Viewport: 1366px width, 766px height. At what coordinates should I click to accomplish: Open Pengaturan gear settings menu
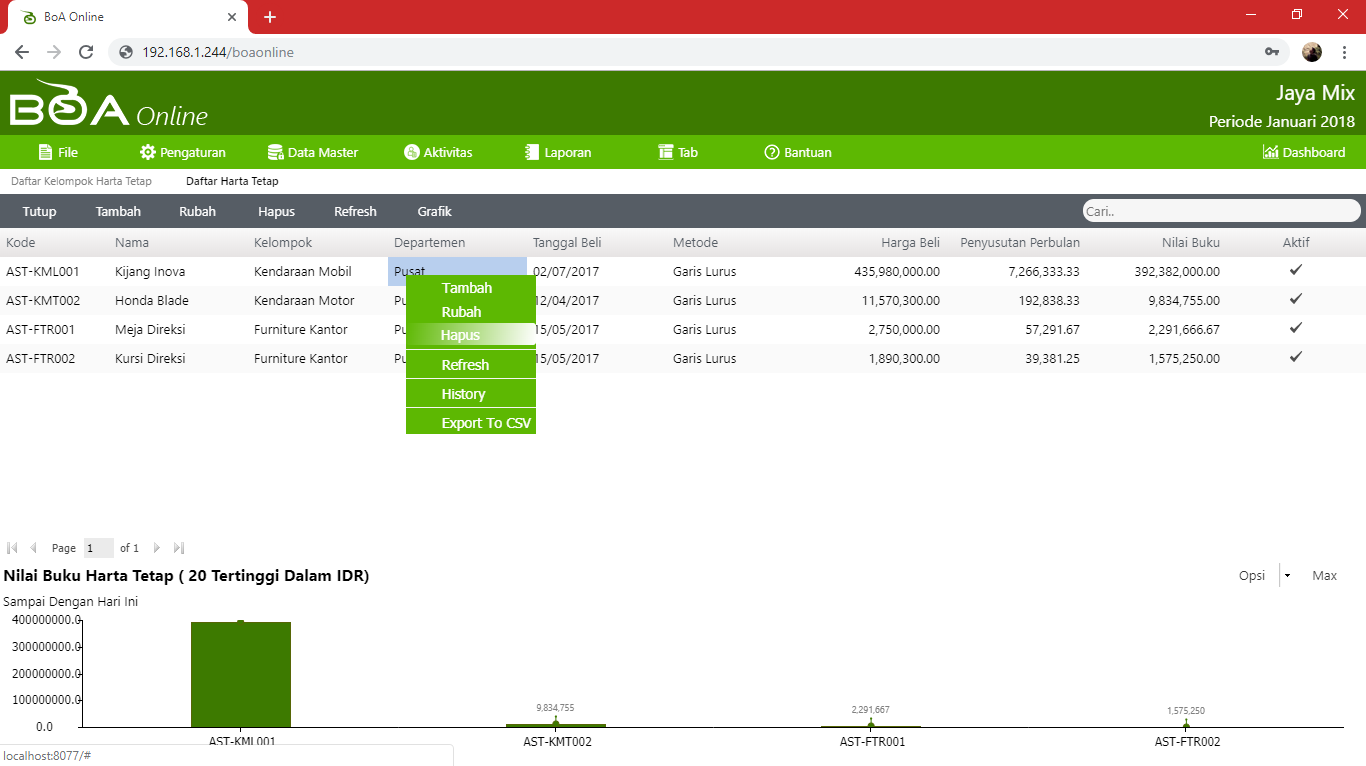148,152
